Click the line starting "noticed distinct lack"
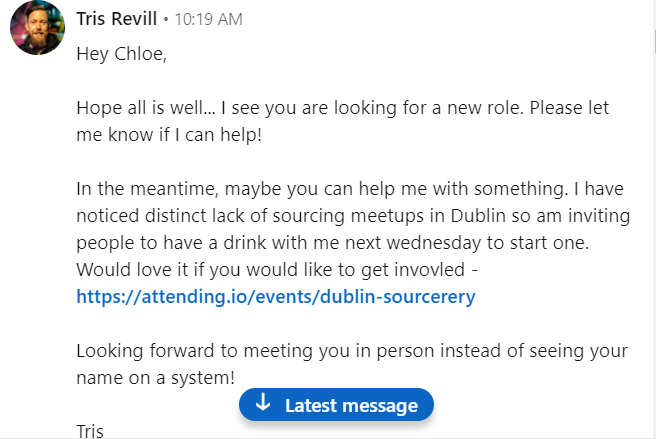 click(x=353, y=216)
